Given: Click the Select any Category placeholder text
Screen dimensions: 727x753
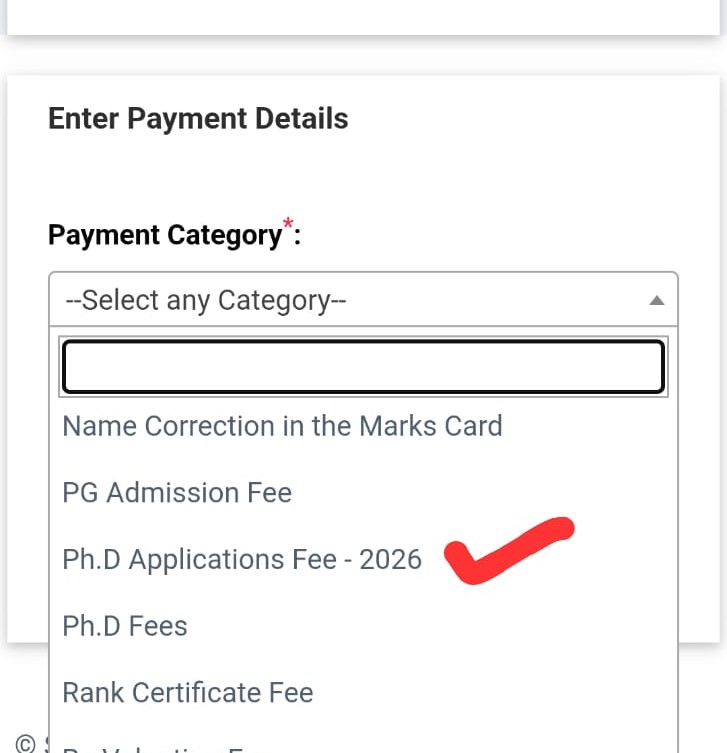Looking at the screenshot, I should coord(205,300).
